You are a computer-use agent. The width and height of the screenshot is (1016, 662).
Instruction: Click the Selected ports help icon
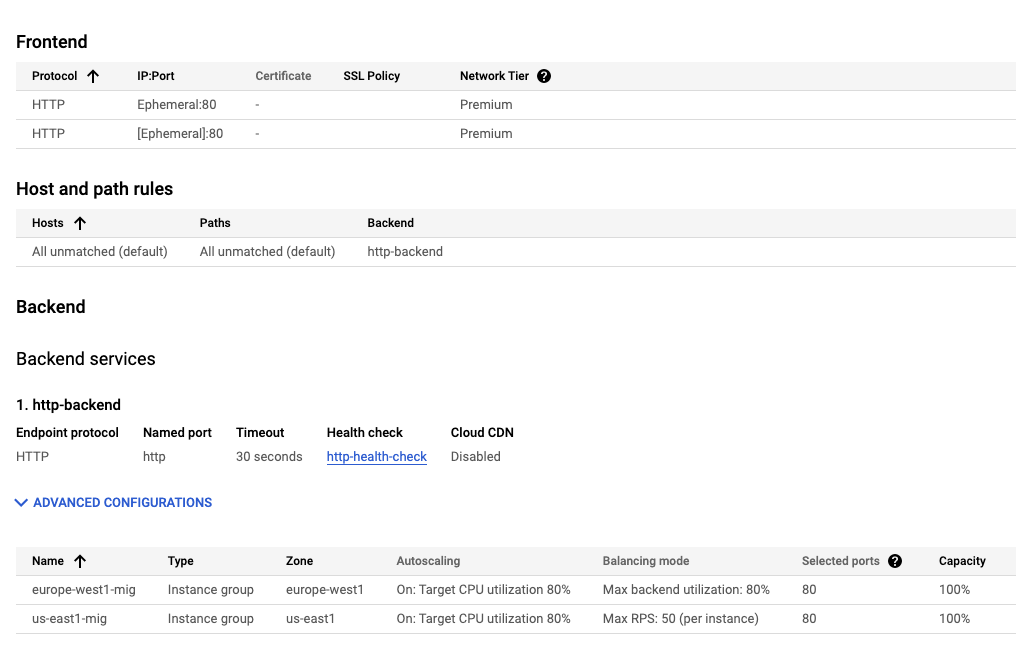coord(895,561)
